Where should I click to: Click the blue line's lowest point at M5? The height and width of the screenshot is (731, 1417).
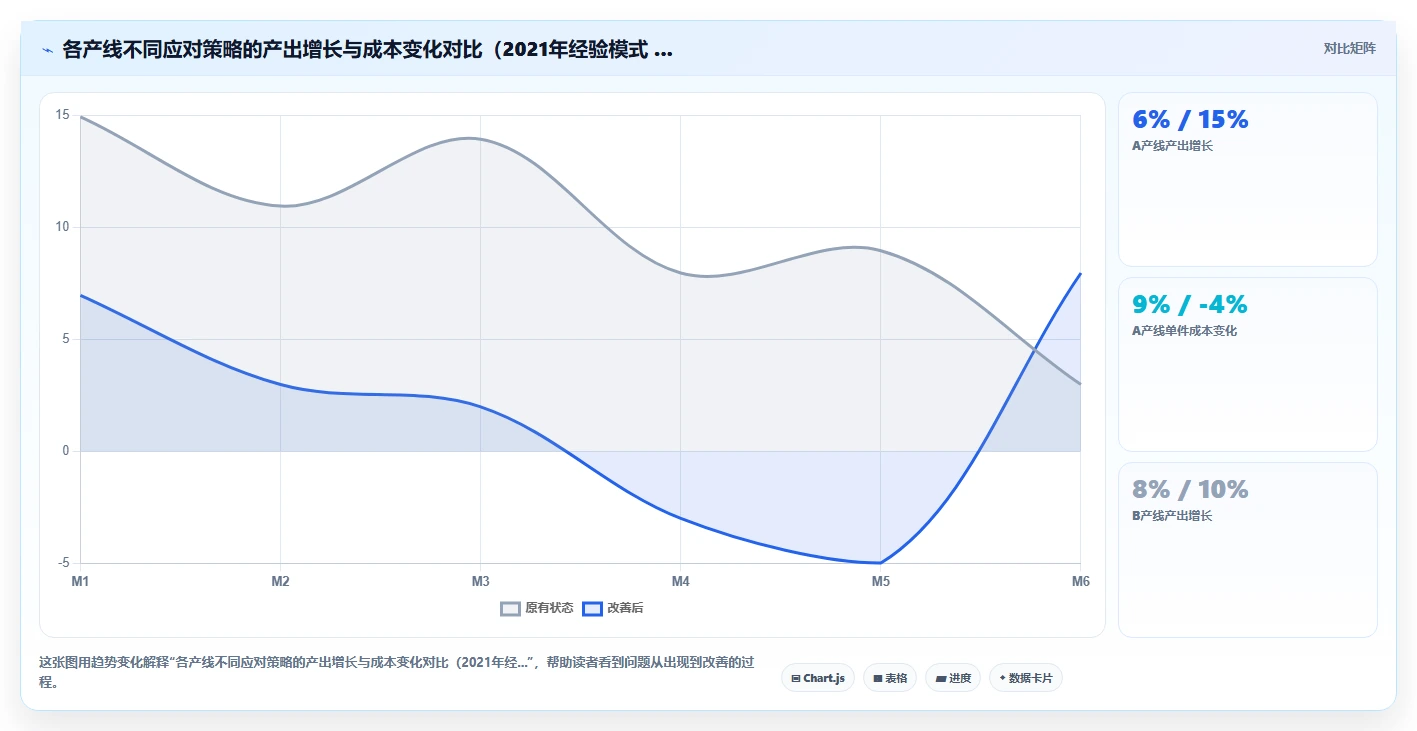click(x=880, y=563)
